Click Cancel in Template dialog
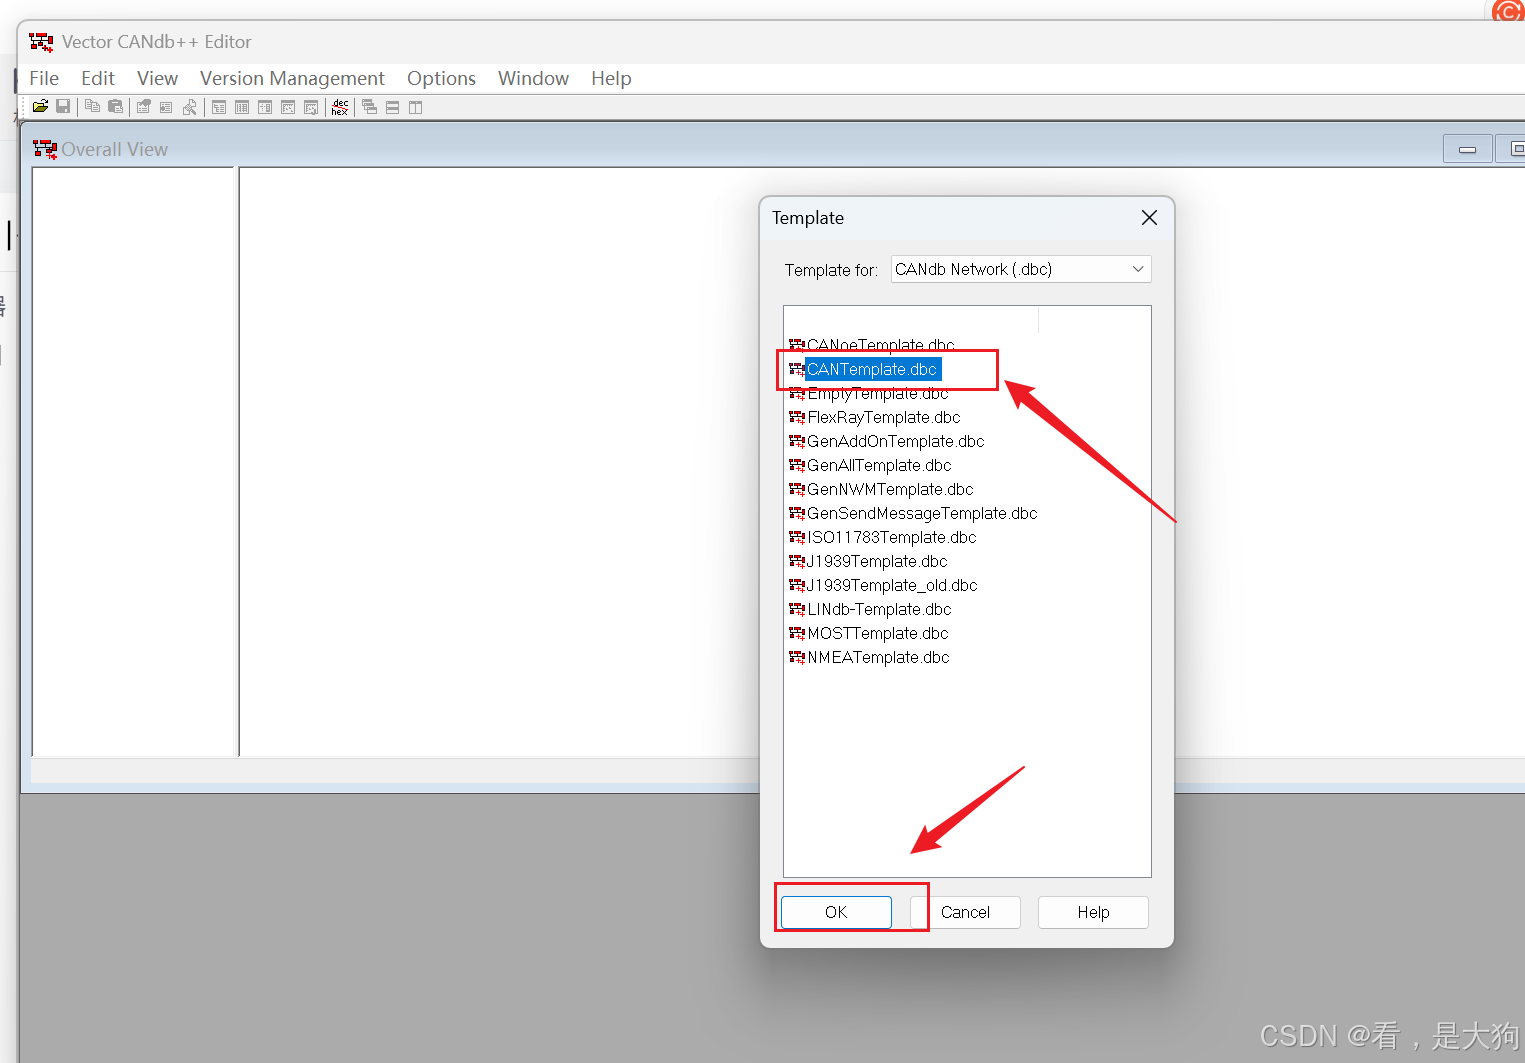Image resolution: width=1525 pixels, height=1063 pixels. point(965,912)
